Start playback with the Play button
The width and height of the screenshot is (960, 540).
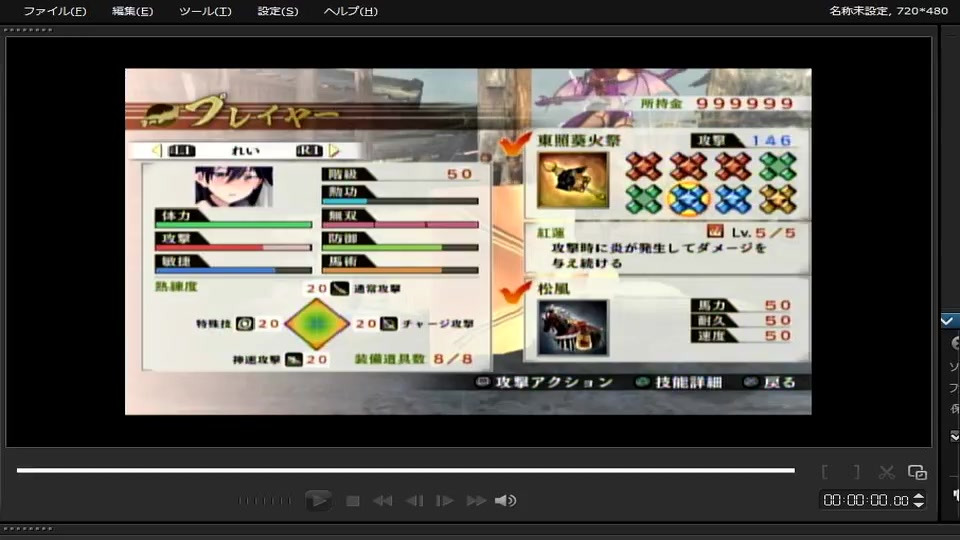coord(318,500)
